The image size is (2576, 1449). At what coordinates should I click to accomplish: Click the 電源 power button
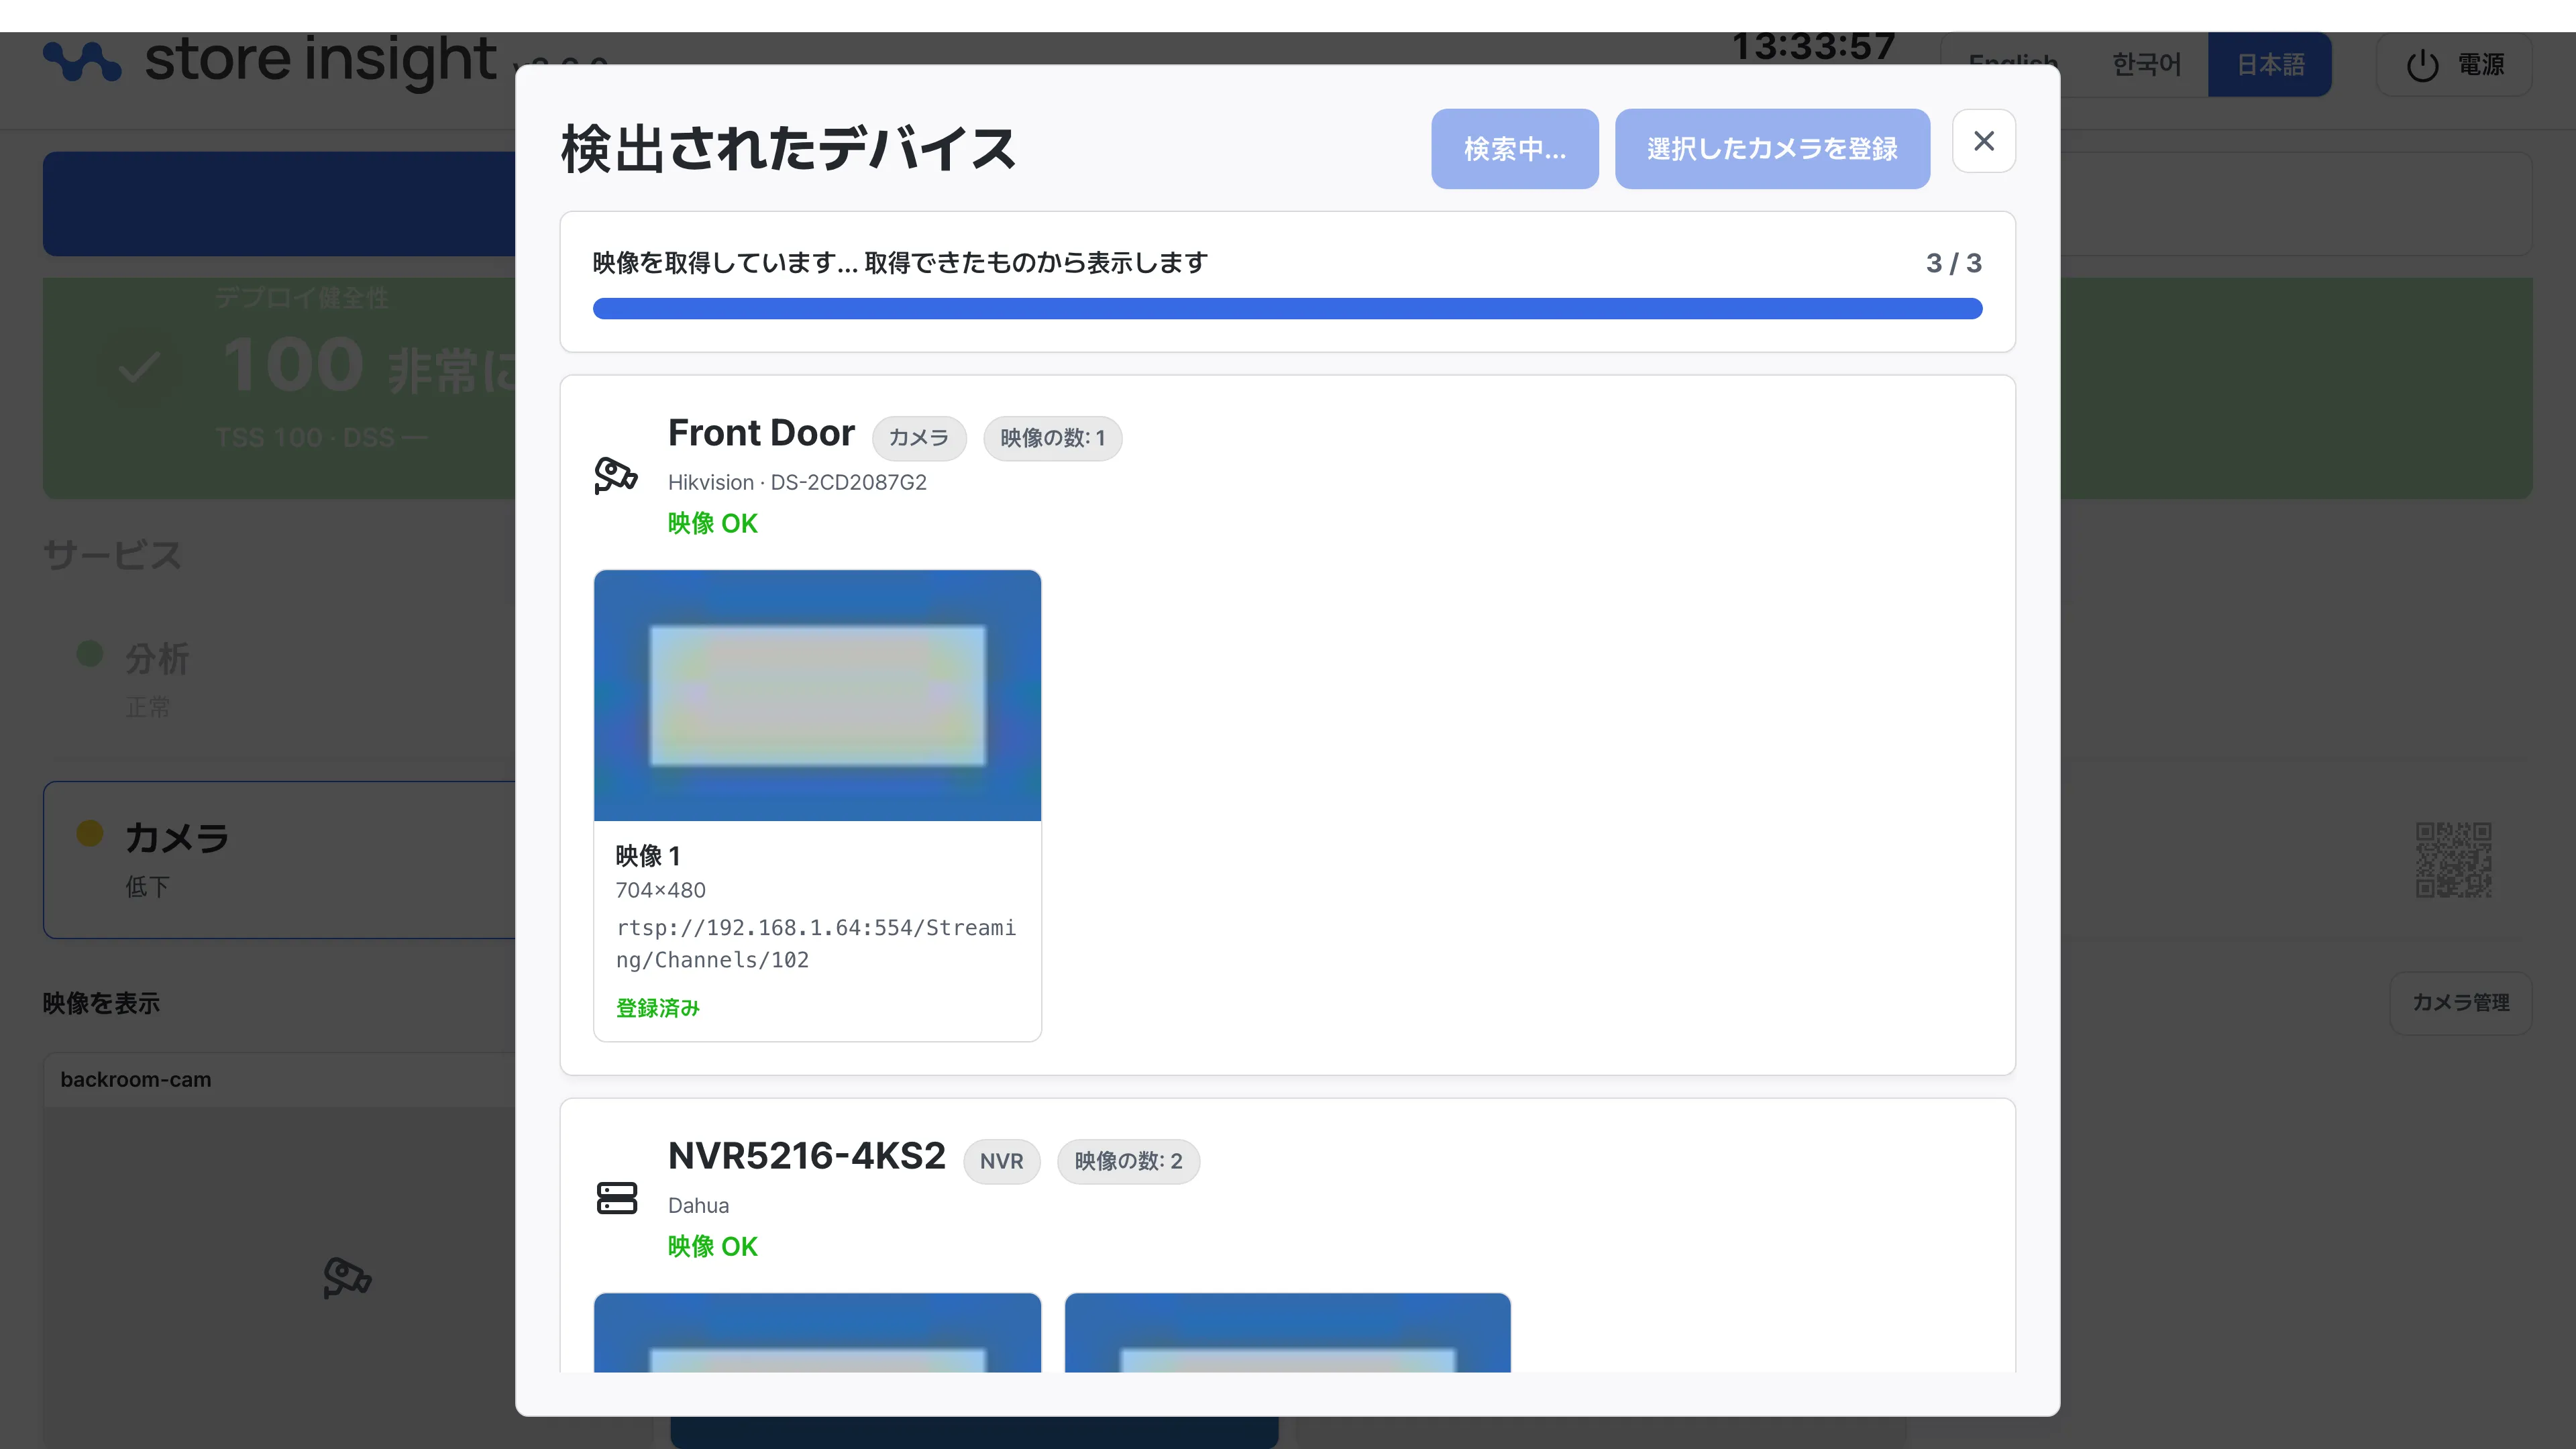2454,65
